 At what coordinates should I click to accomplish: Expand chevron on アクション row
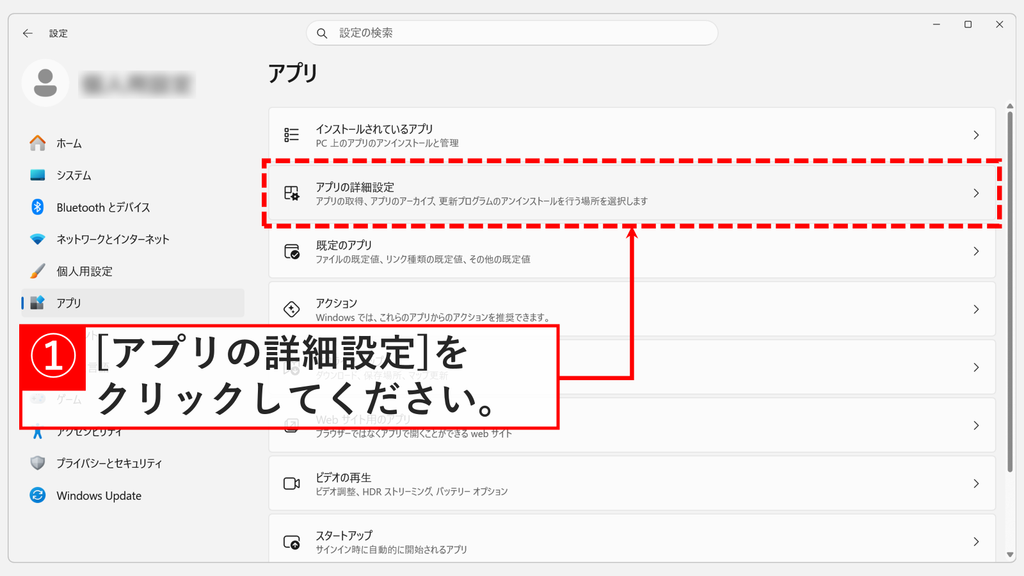tap(976, 310)
